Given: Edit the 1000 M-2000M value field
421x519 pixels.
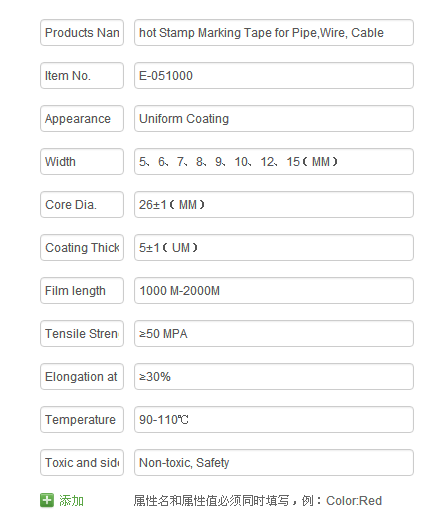Looking at the screenshot, I should pos(274,291).
